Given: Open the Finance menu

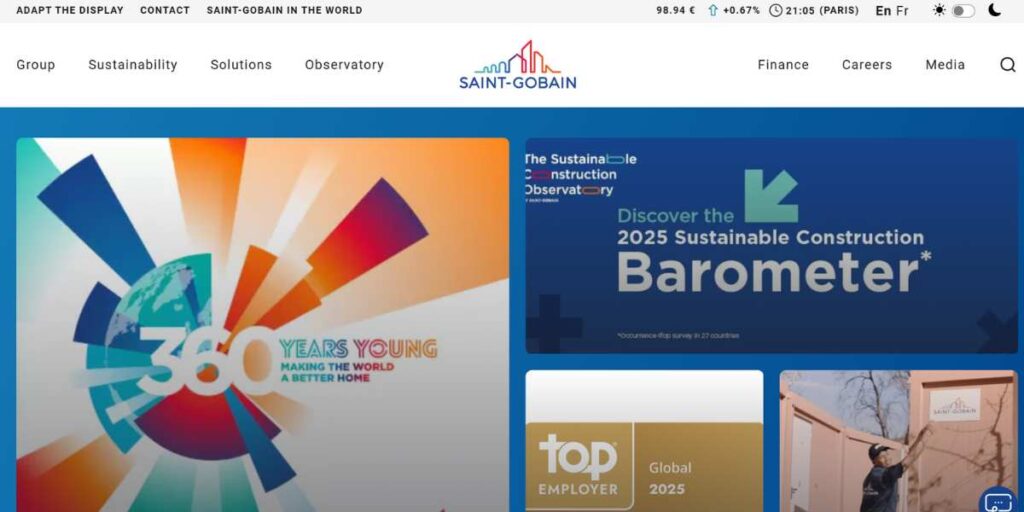Looking at the screenshot, I should tap(783, 65).
